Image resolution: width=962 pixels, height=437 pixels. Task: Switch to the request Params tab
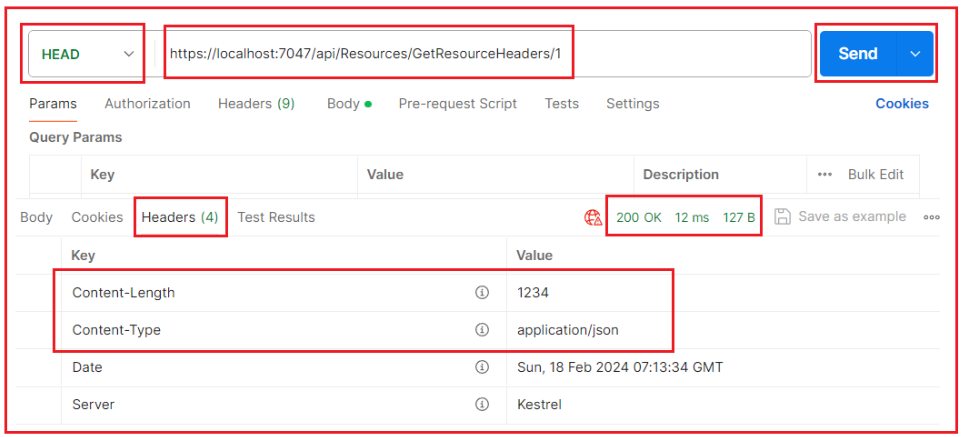[53, 104]
